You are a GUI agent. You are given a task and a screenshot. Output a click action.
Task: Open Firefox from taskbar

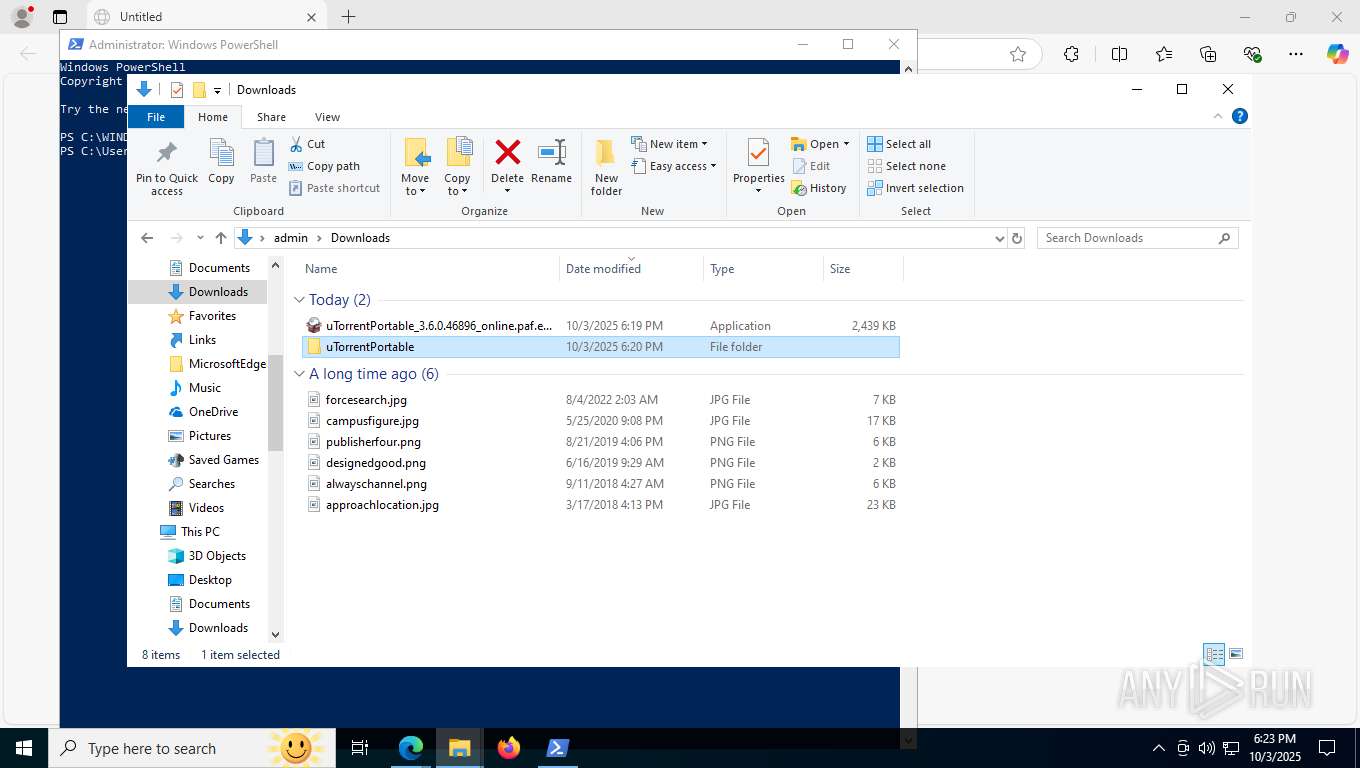(x=509, y=748)
